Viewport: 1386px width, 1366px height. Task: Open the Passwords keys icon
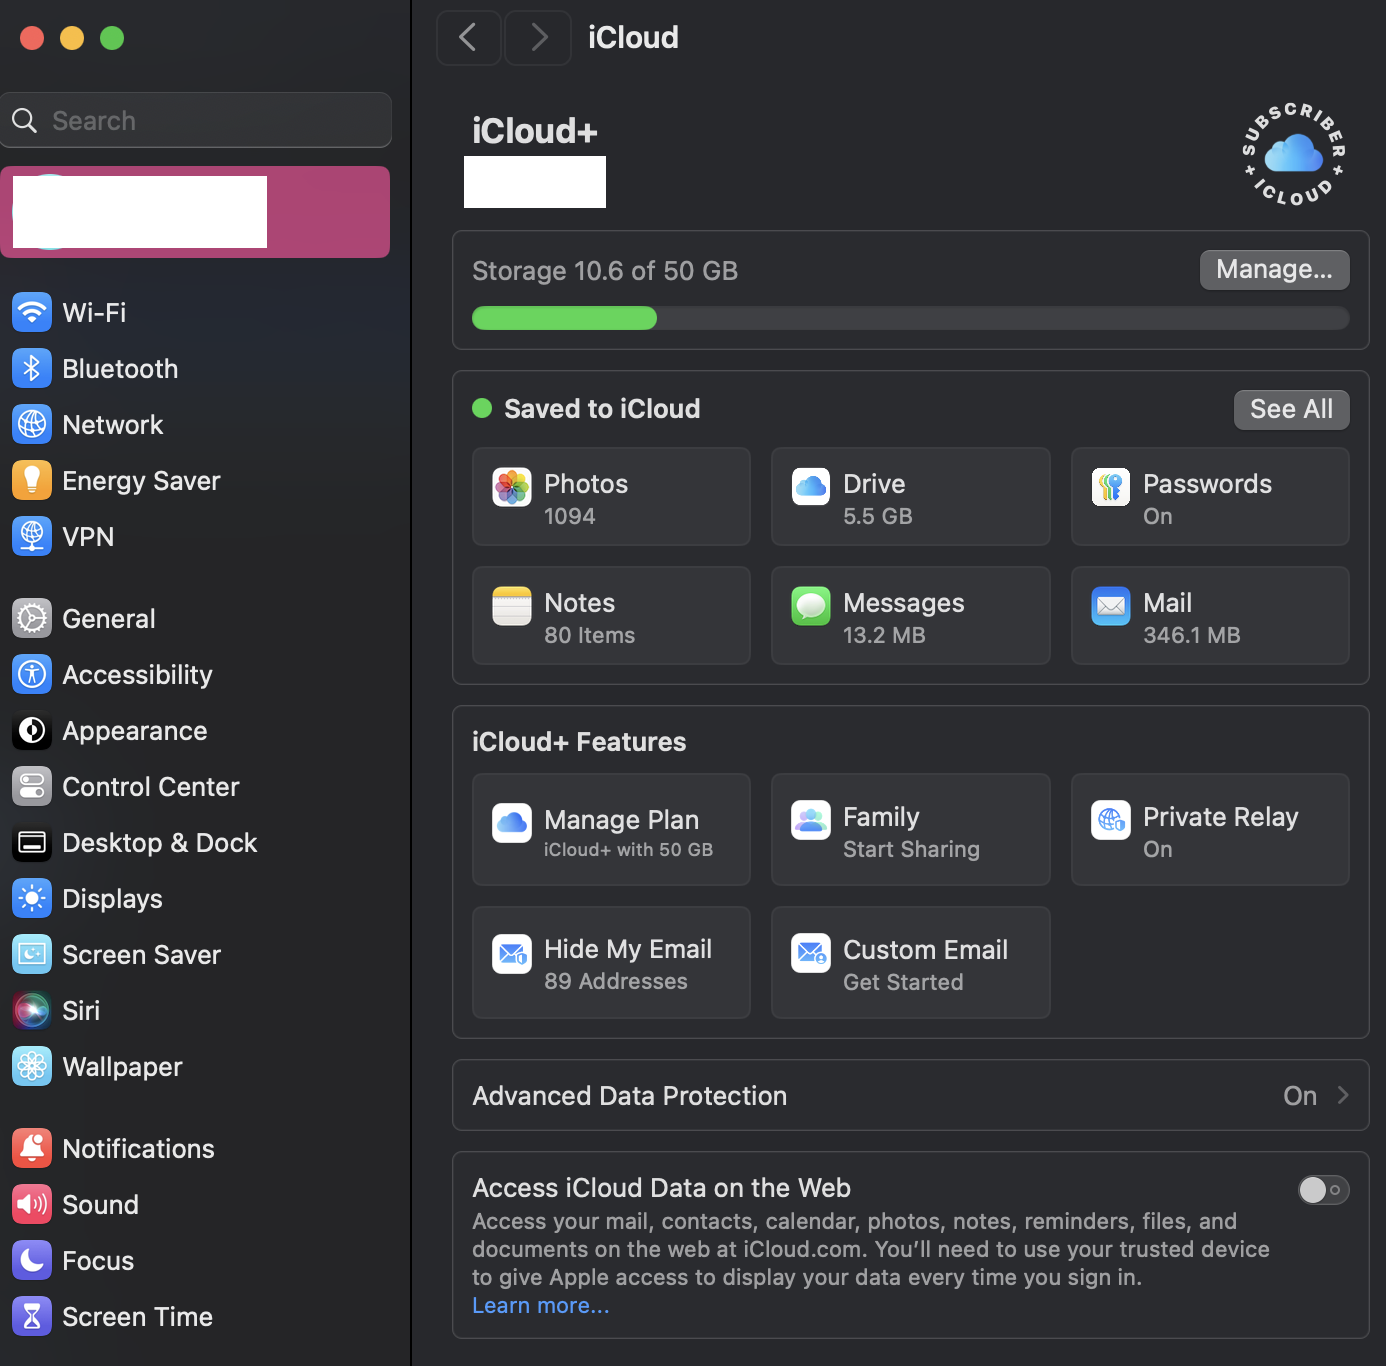tap(1111, 487)
